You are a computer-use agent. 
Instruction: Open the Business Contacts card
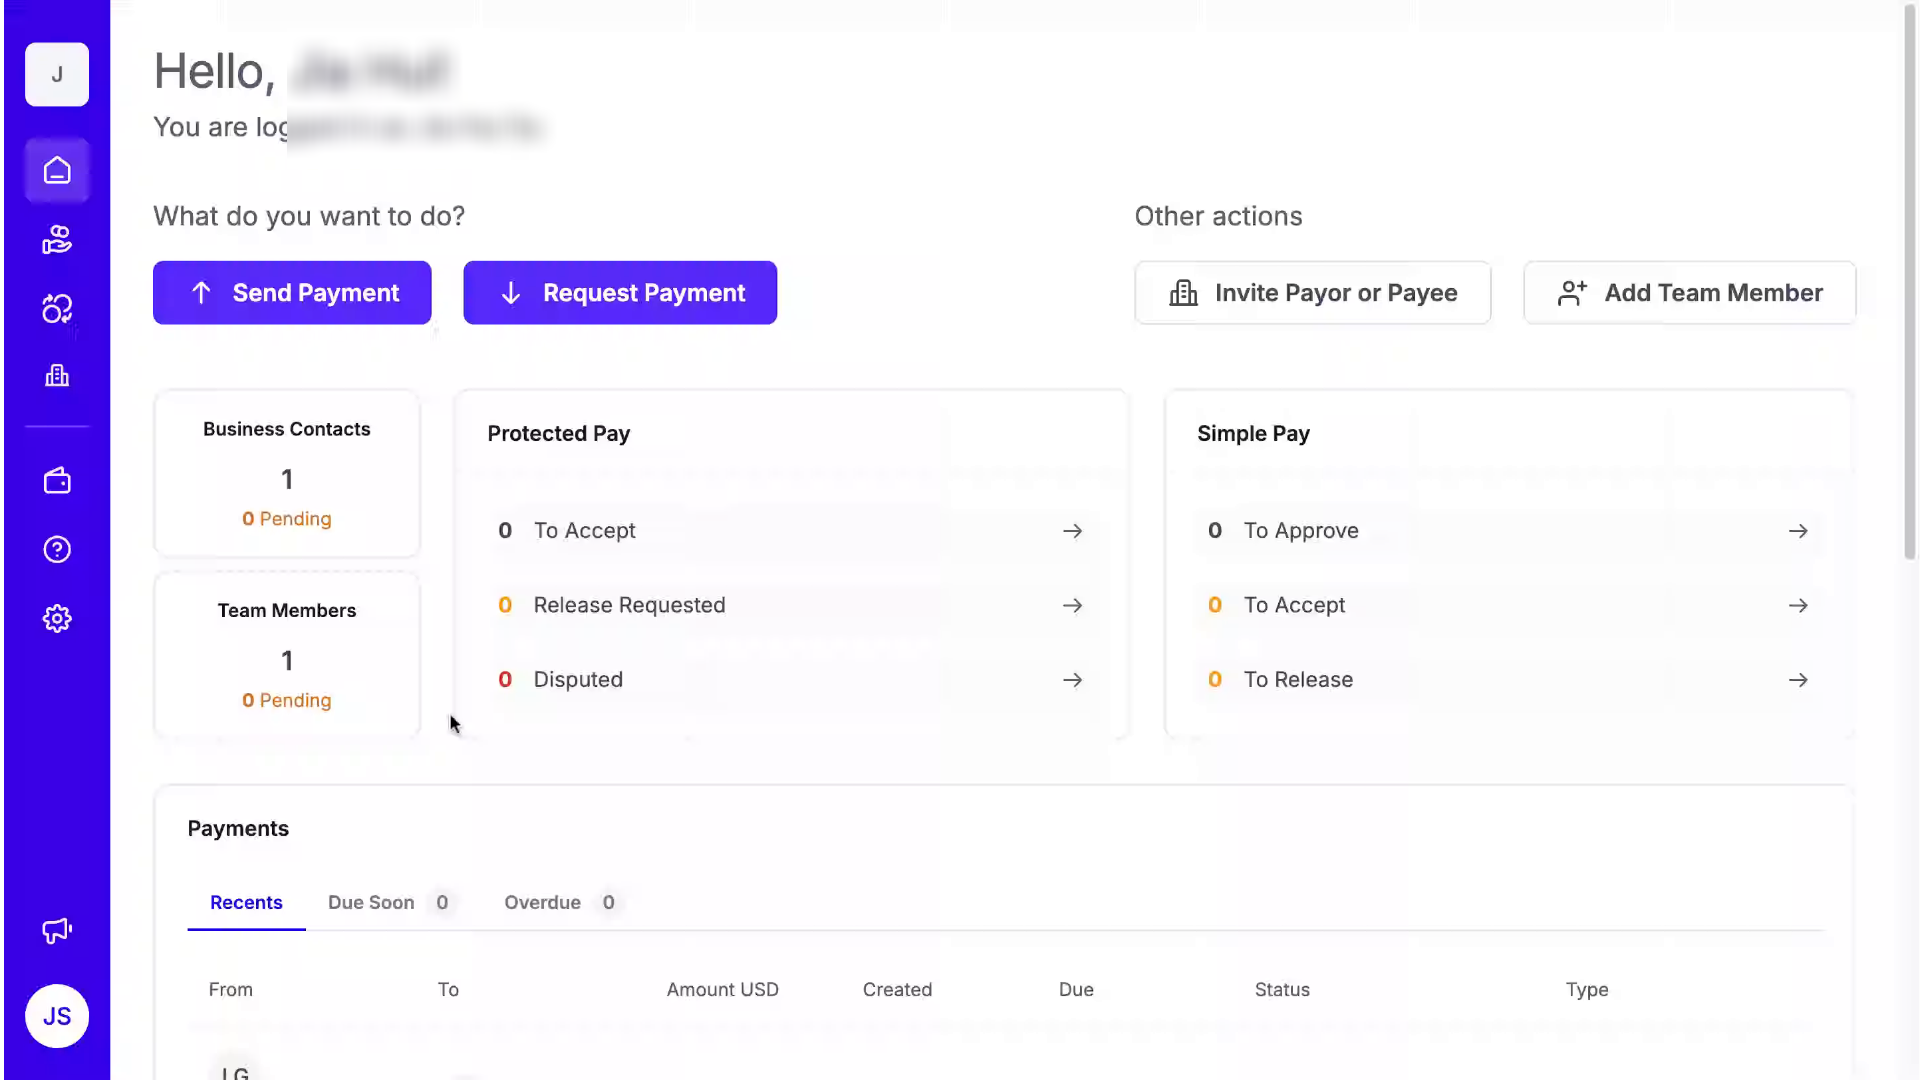pos(287,473)
